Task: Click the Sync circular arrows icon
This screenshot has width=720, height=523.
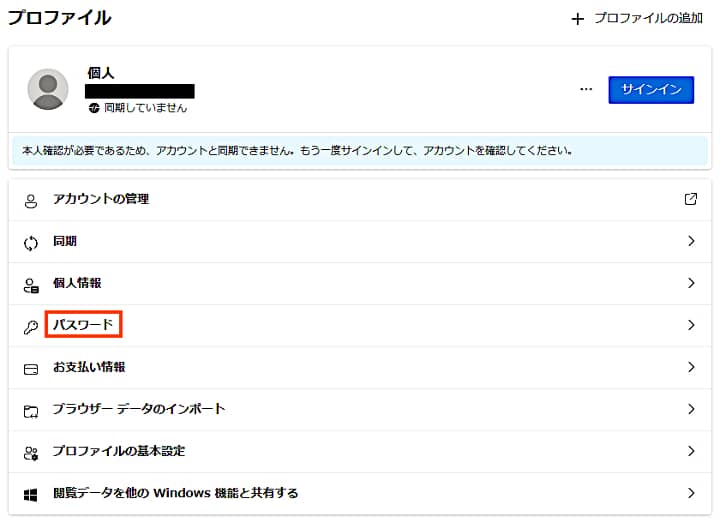Action: tap(31, 242)
